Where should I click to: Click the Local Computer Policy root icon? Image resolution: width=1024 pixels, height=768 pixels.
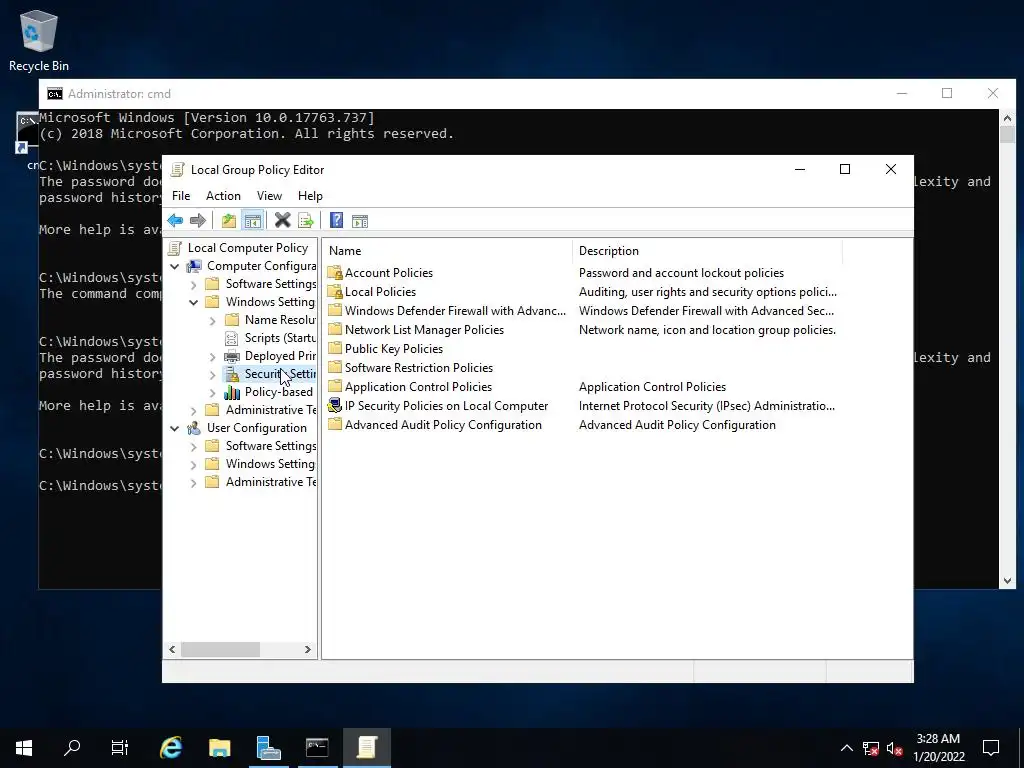(x=175, y=248)
